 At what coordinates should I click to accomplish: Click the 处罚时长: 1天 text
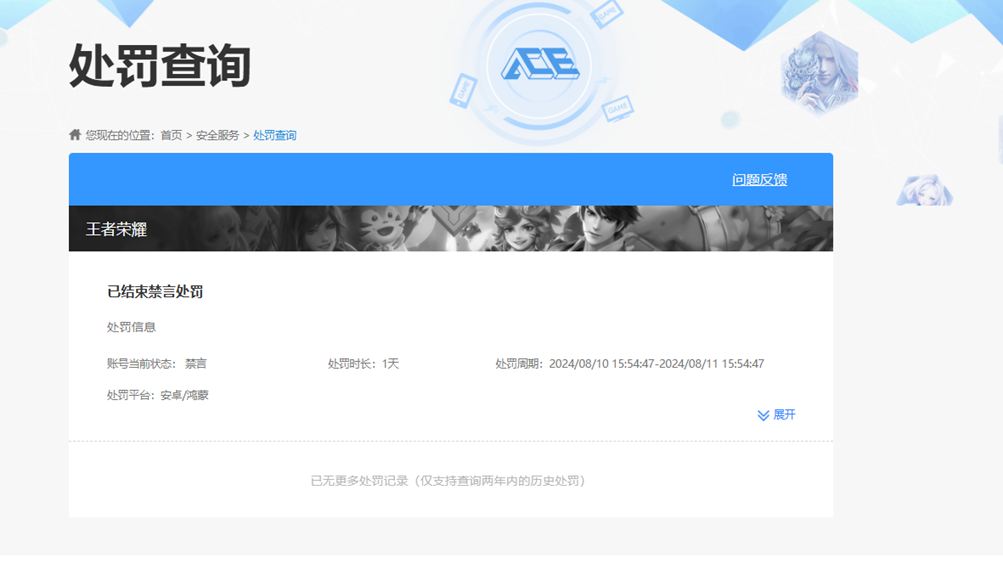click(x=363, y=363)
